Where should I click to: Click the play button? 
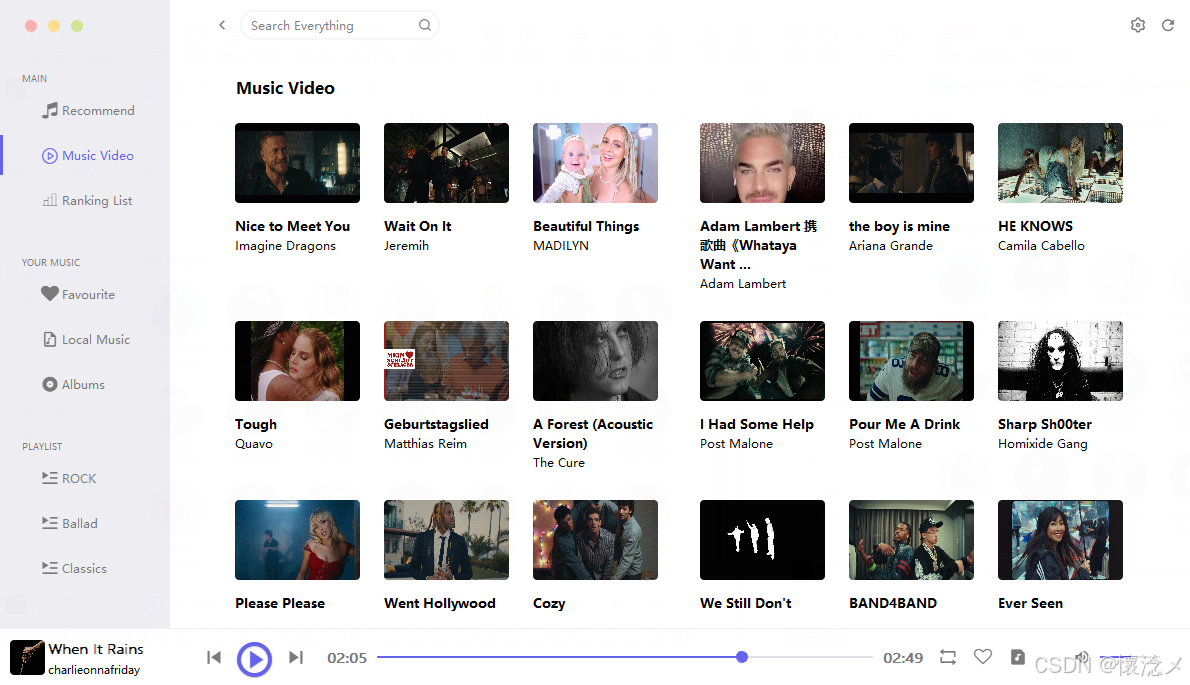(x=254, y=659)
